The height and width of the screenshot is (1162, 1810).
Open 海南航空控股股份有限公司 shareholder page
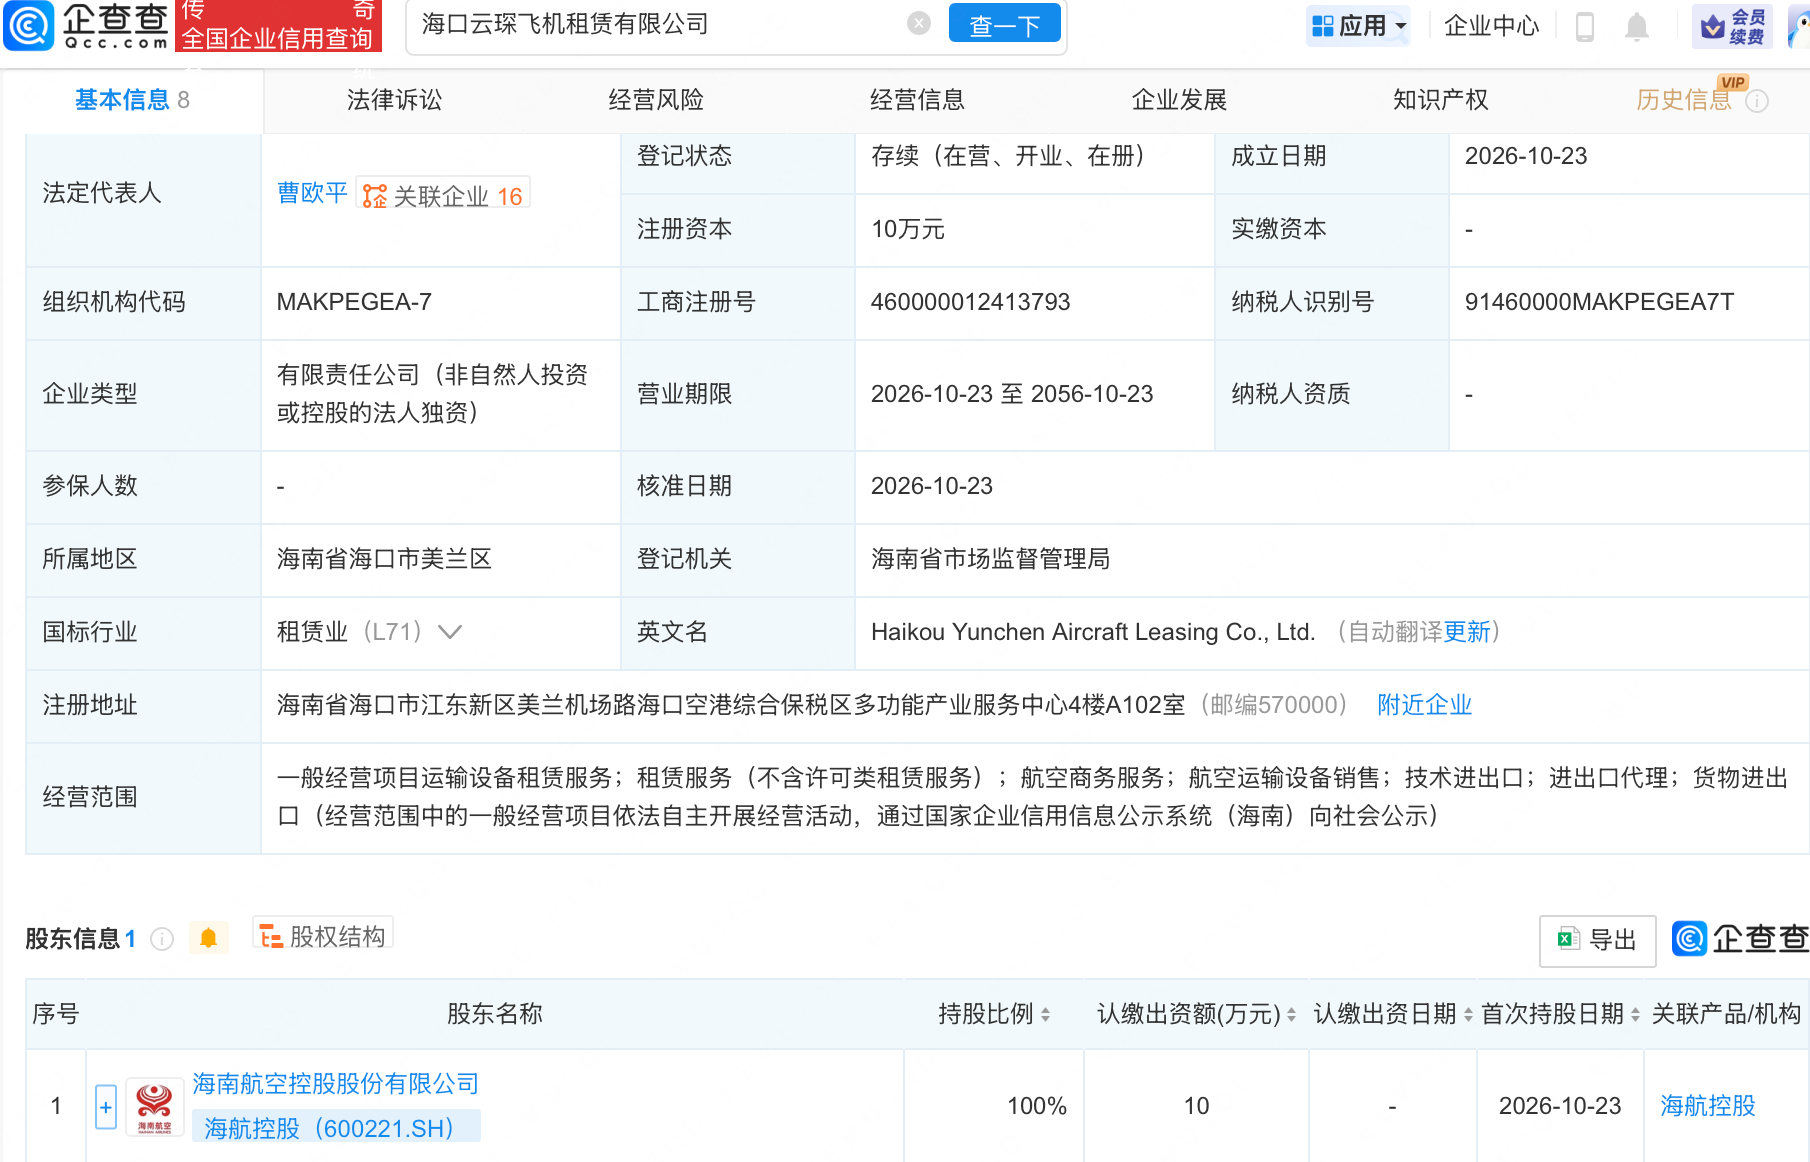335,1084
